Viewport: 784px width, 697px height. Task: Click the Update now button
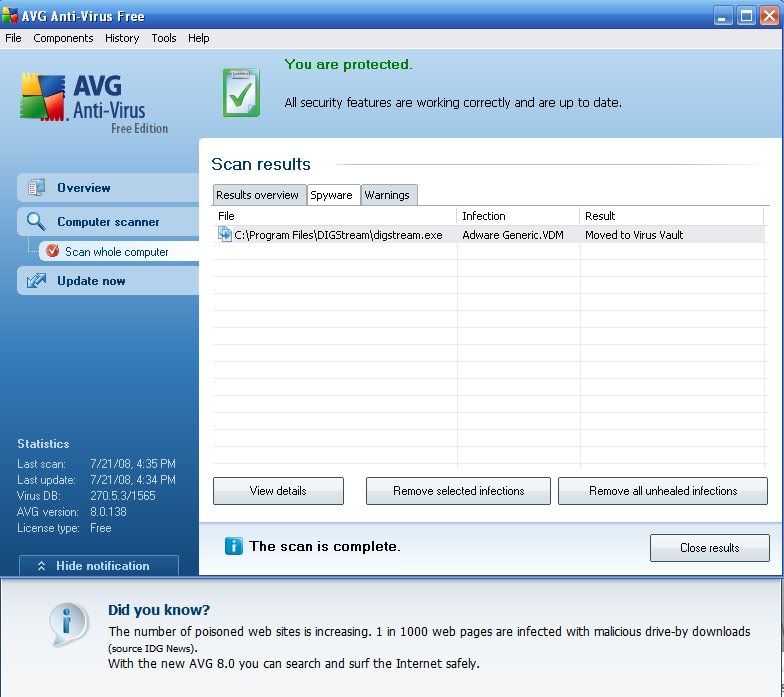click(x=108, y=280)
